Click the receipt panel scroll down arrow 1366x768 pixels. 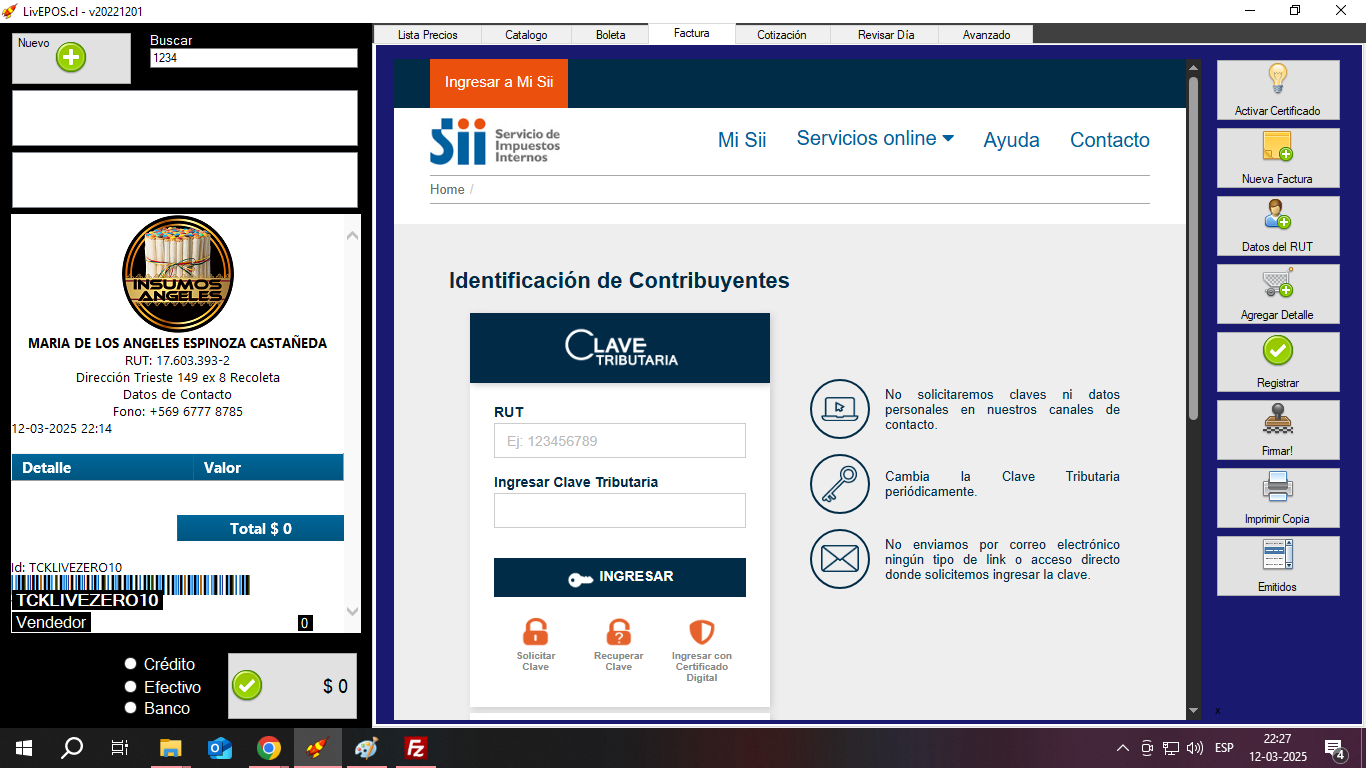pos(352,610)
